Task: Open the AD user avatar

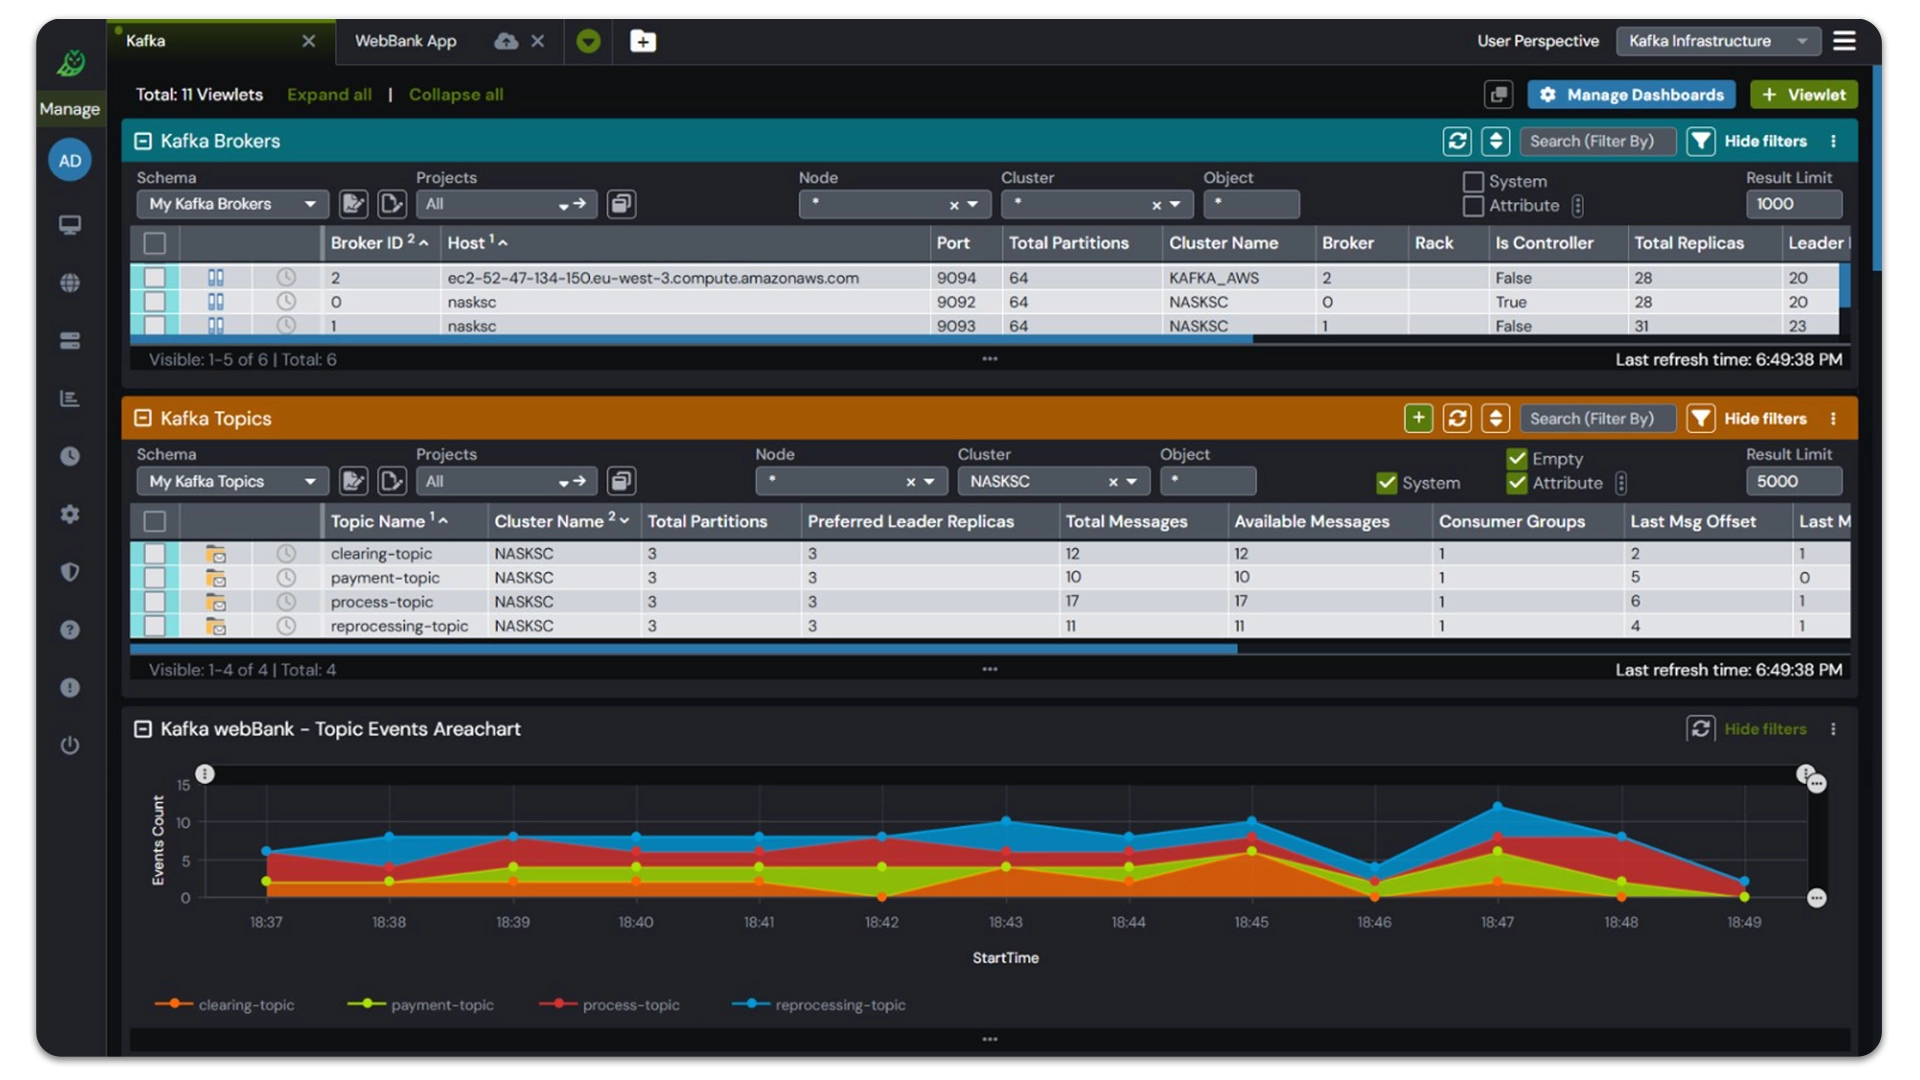Action: click(70, 160)
